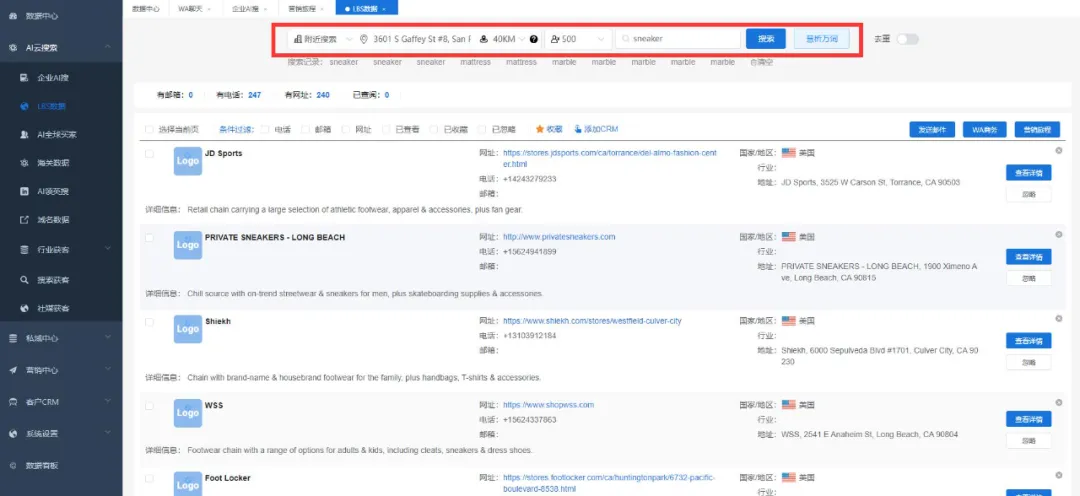The image size is (1080, 496).
Task: Dismiss the Shiekh result with its X icon
Action: (1059, 318)
